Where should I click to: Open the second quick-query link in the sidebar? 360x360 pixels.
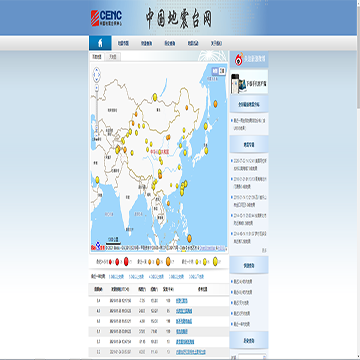243,292
